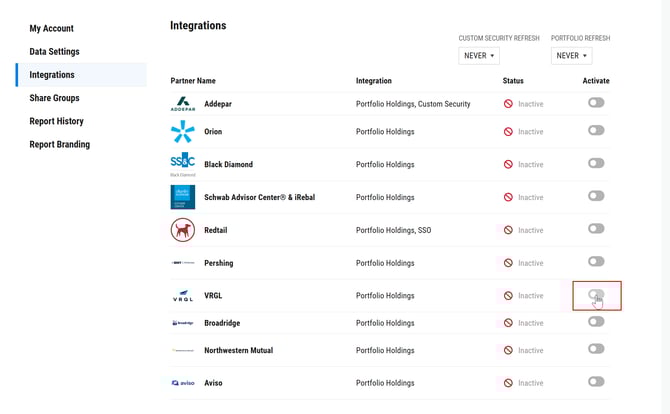The image size is (670, 414).
Task: Open the Portfolio Refresh dropdown
Action: tap(572, 56)
